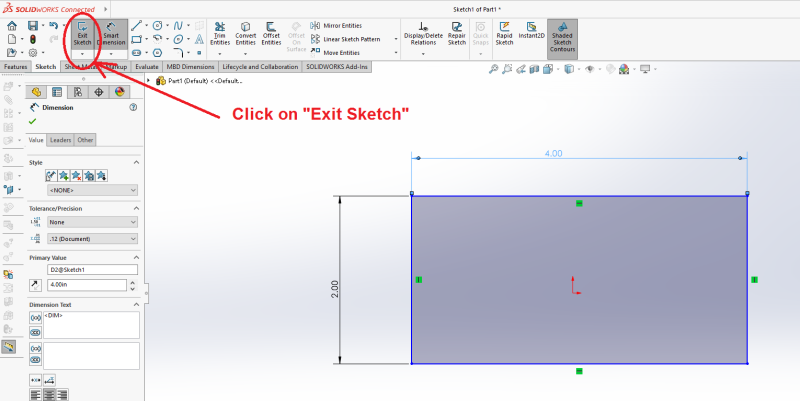
Task: Open the Style <NONE> dropdown
Action: [x=92, y=190]
